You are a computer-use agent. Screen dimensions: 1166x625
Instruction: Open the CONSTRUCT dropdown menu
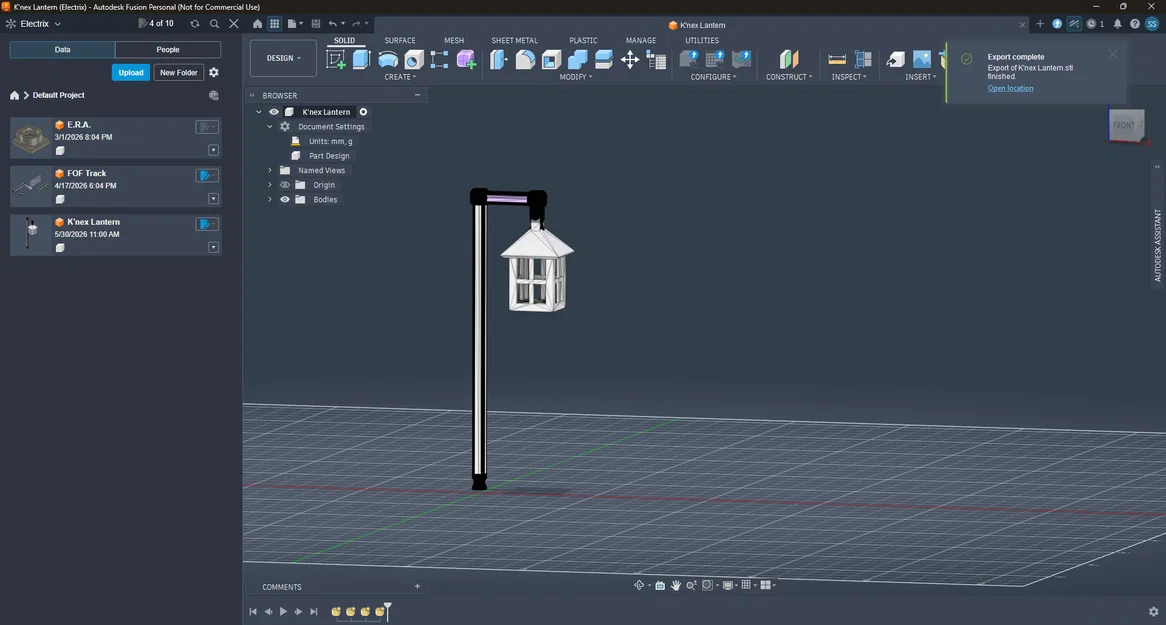789,77
